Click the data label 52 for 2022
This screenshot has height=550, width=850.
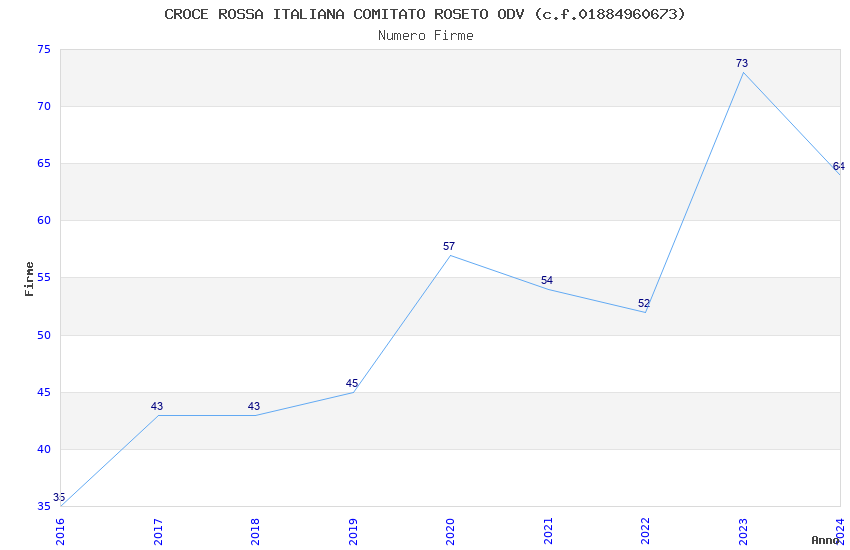pyautogui.click(x=644, y=303)
